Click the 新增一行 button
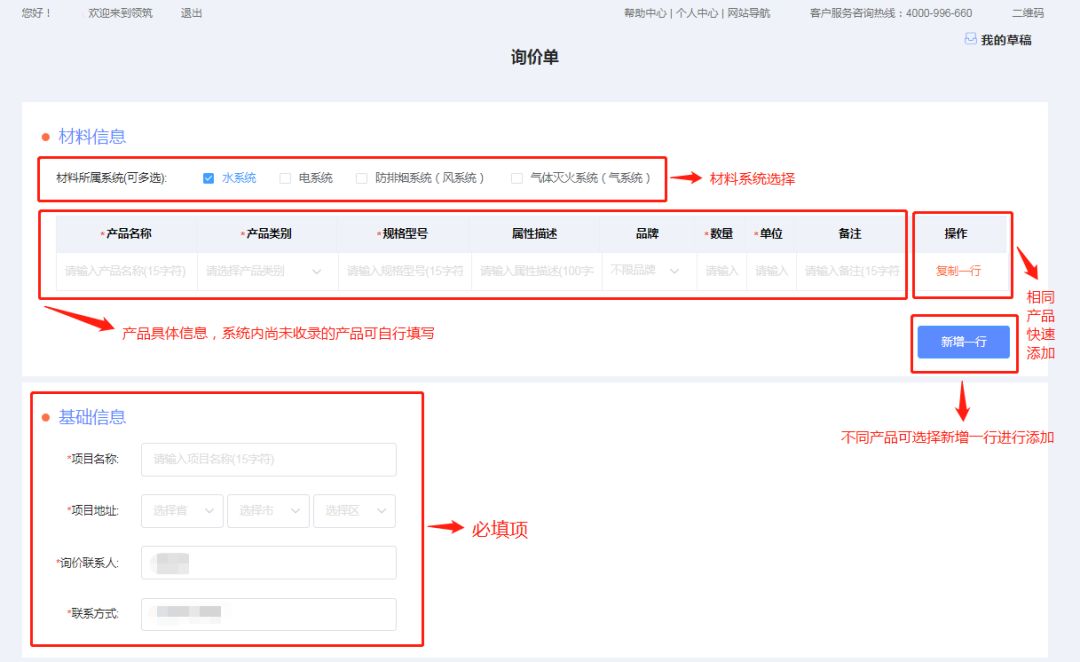Viewport: 1080px width, 662px height. pyautogui.click(x=964, y=342)
